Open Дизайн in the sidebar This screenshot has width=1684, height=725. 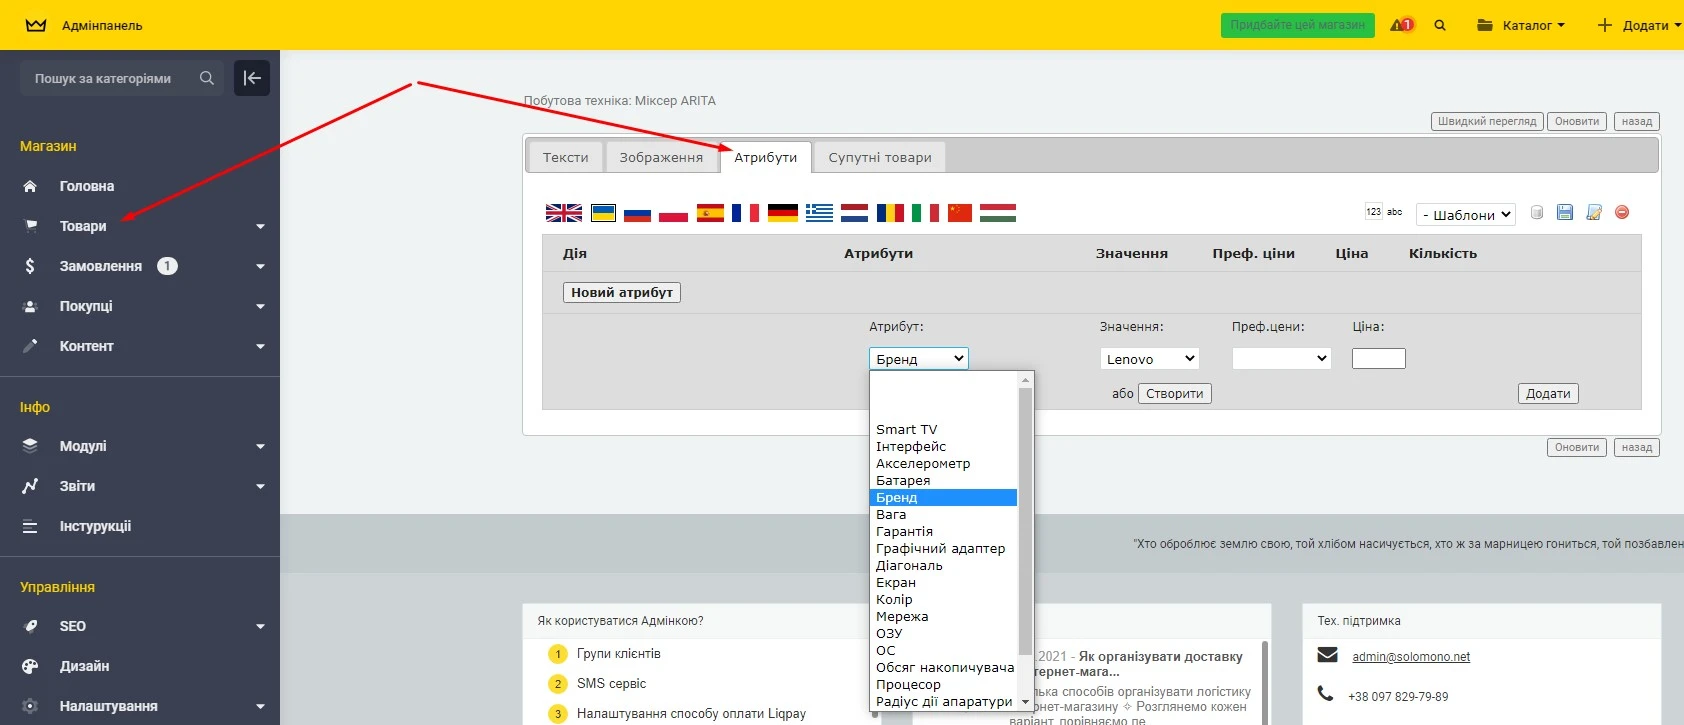pos(140,666)
